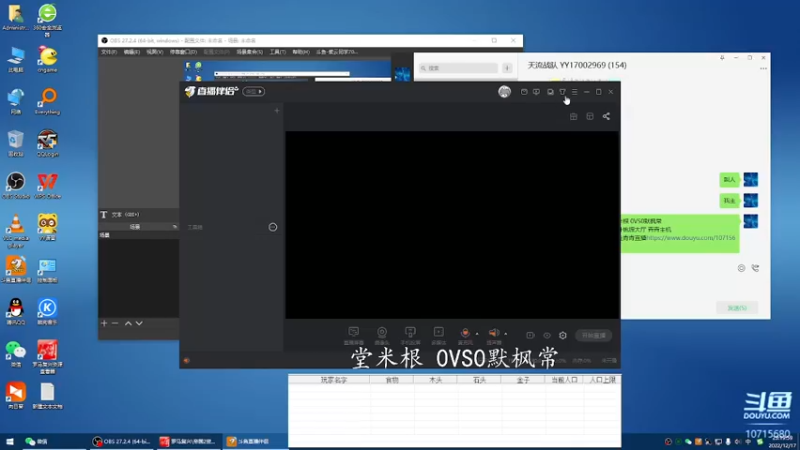This screenshot has width=800, height=450.
Task: Open the gear settings icon below preview
Action: pyautogui.click(x=563, y=335)
